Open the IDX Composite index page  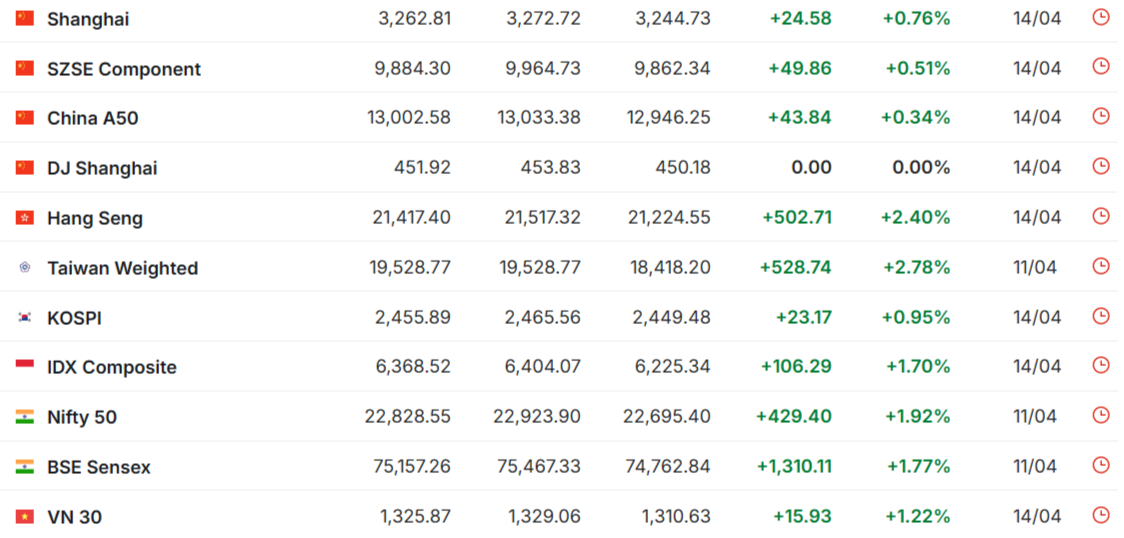pyautogui.click(x=112, y=368)
